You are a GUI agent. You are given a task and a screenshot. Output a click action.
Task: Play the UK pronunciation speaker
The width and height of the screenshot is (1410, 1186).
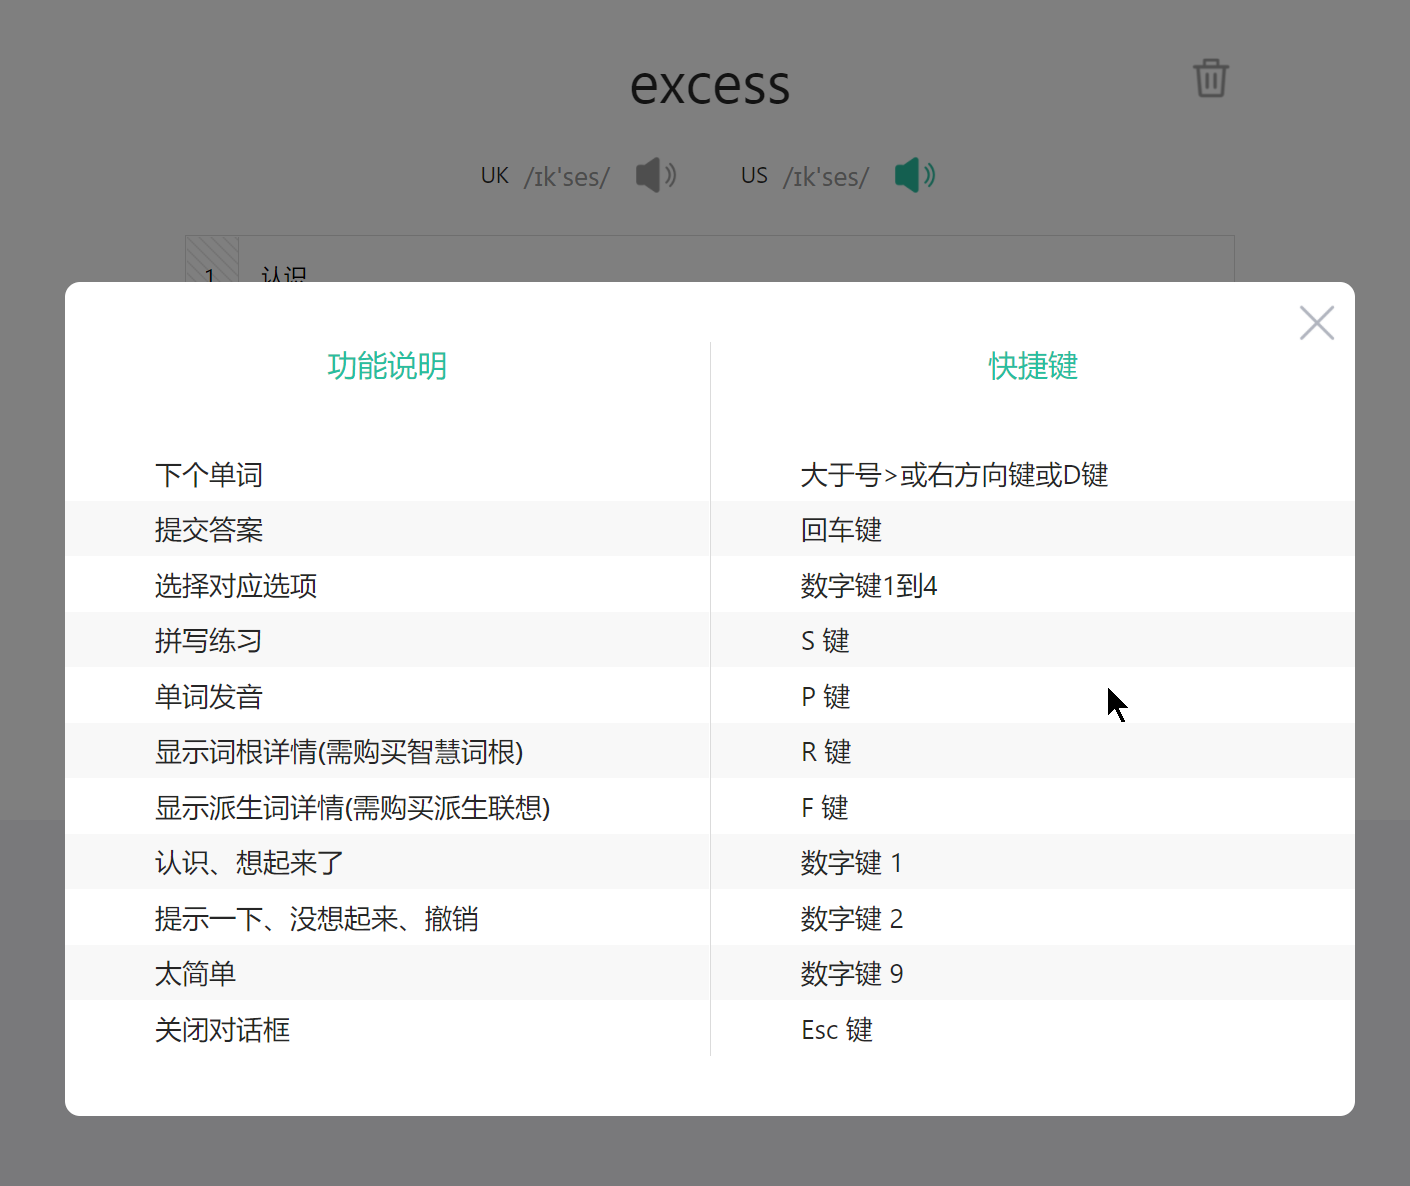(x=655, y=175)
